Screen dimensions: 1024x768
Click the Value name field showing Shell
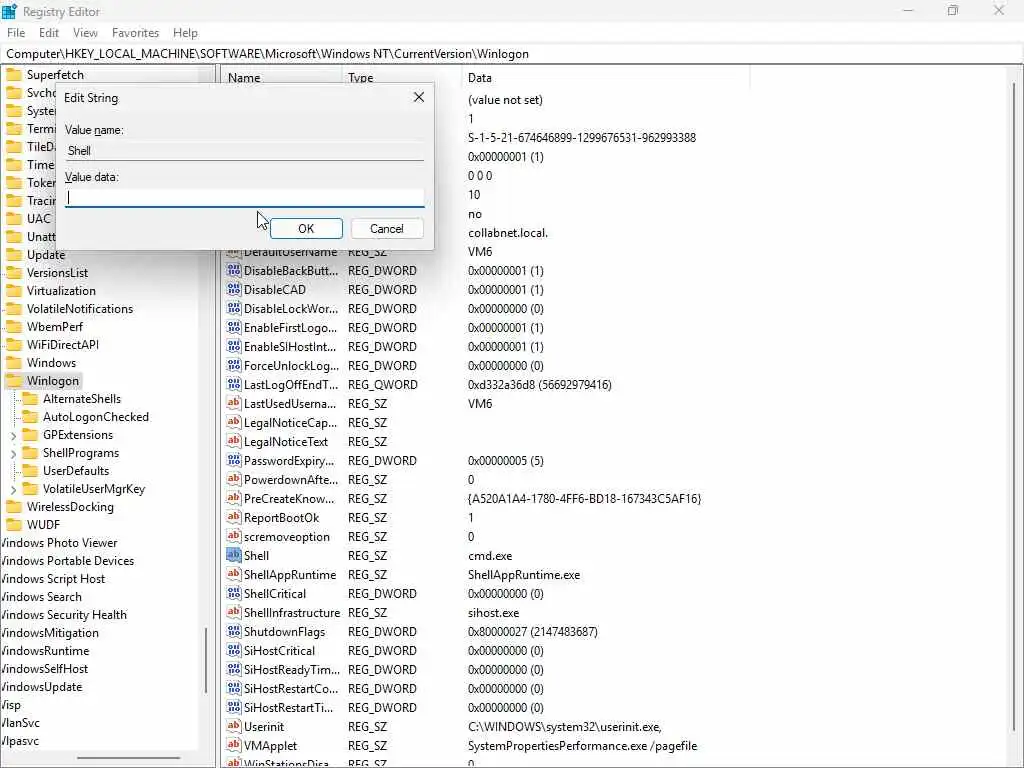point(245,151)
